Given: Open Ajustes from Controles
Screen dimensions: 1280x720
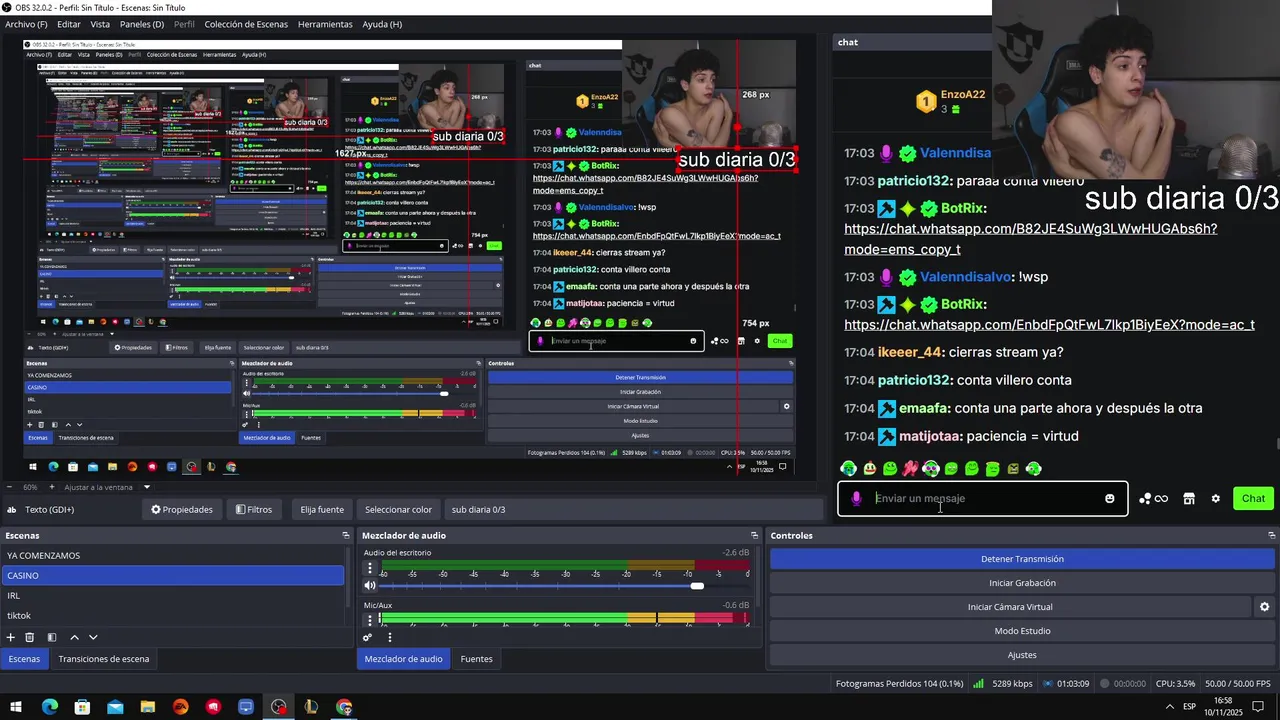Looking at the screenshot, I should (1022, 655).
